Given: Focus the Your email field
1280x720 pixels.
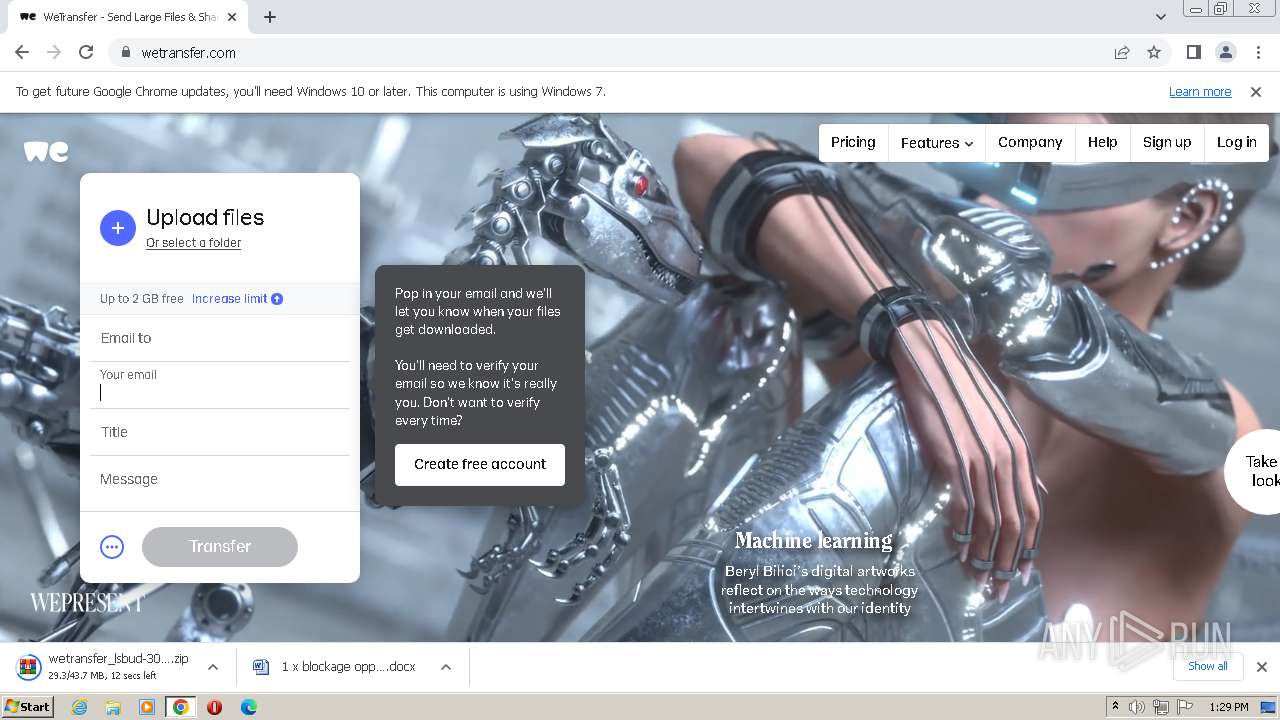Looking at the screenshot, I should coord(220,385).
